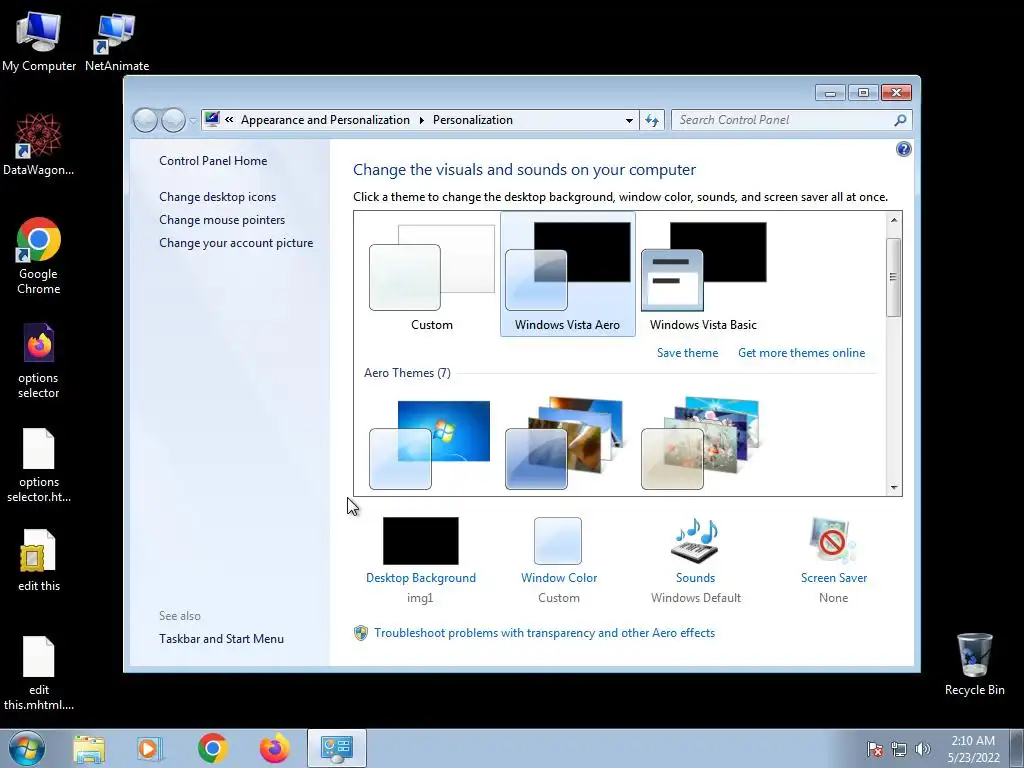The width and height of the screenshot is (1024, 768).
Task: Click the Control Panel taskbar button
Action: tap(337, 748)
